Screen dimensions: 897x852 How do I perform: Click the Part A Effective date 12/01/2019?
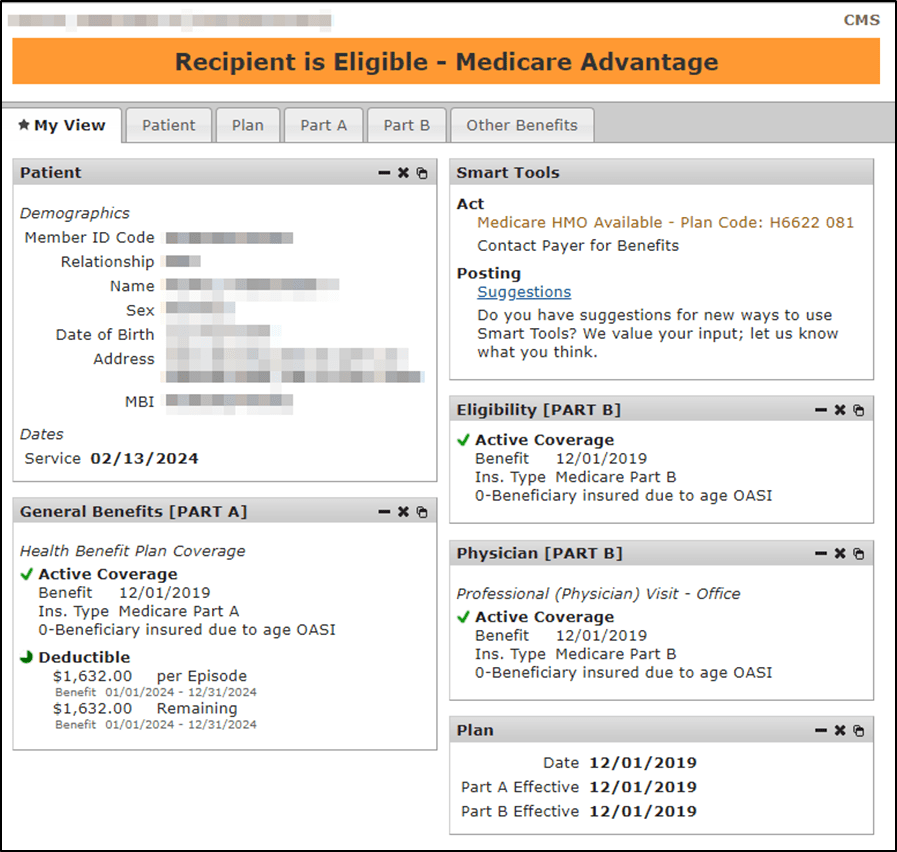[x=643, y=787]
